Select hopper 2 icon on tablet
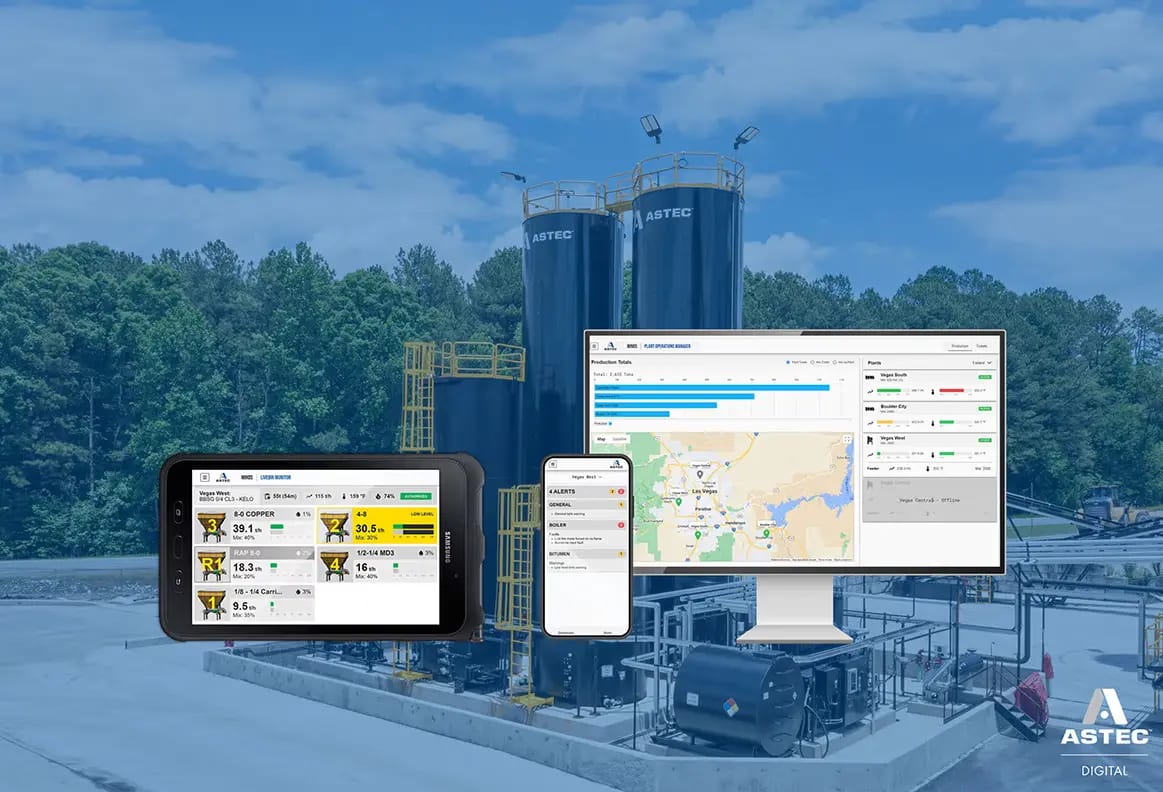The height and width of the screenshot is (792, 1163). (x=335, y=526)
